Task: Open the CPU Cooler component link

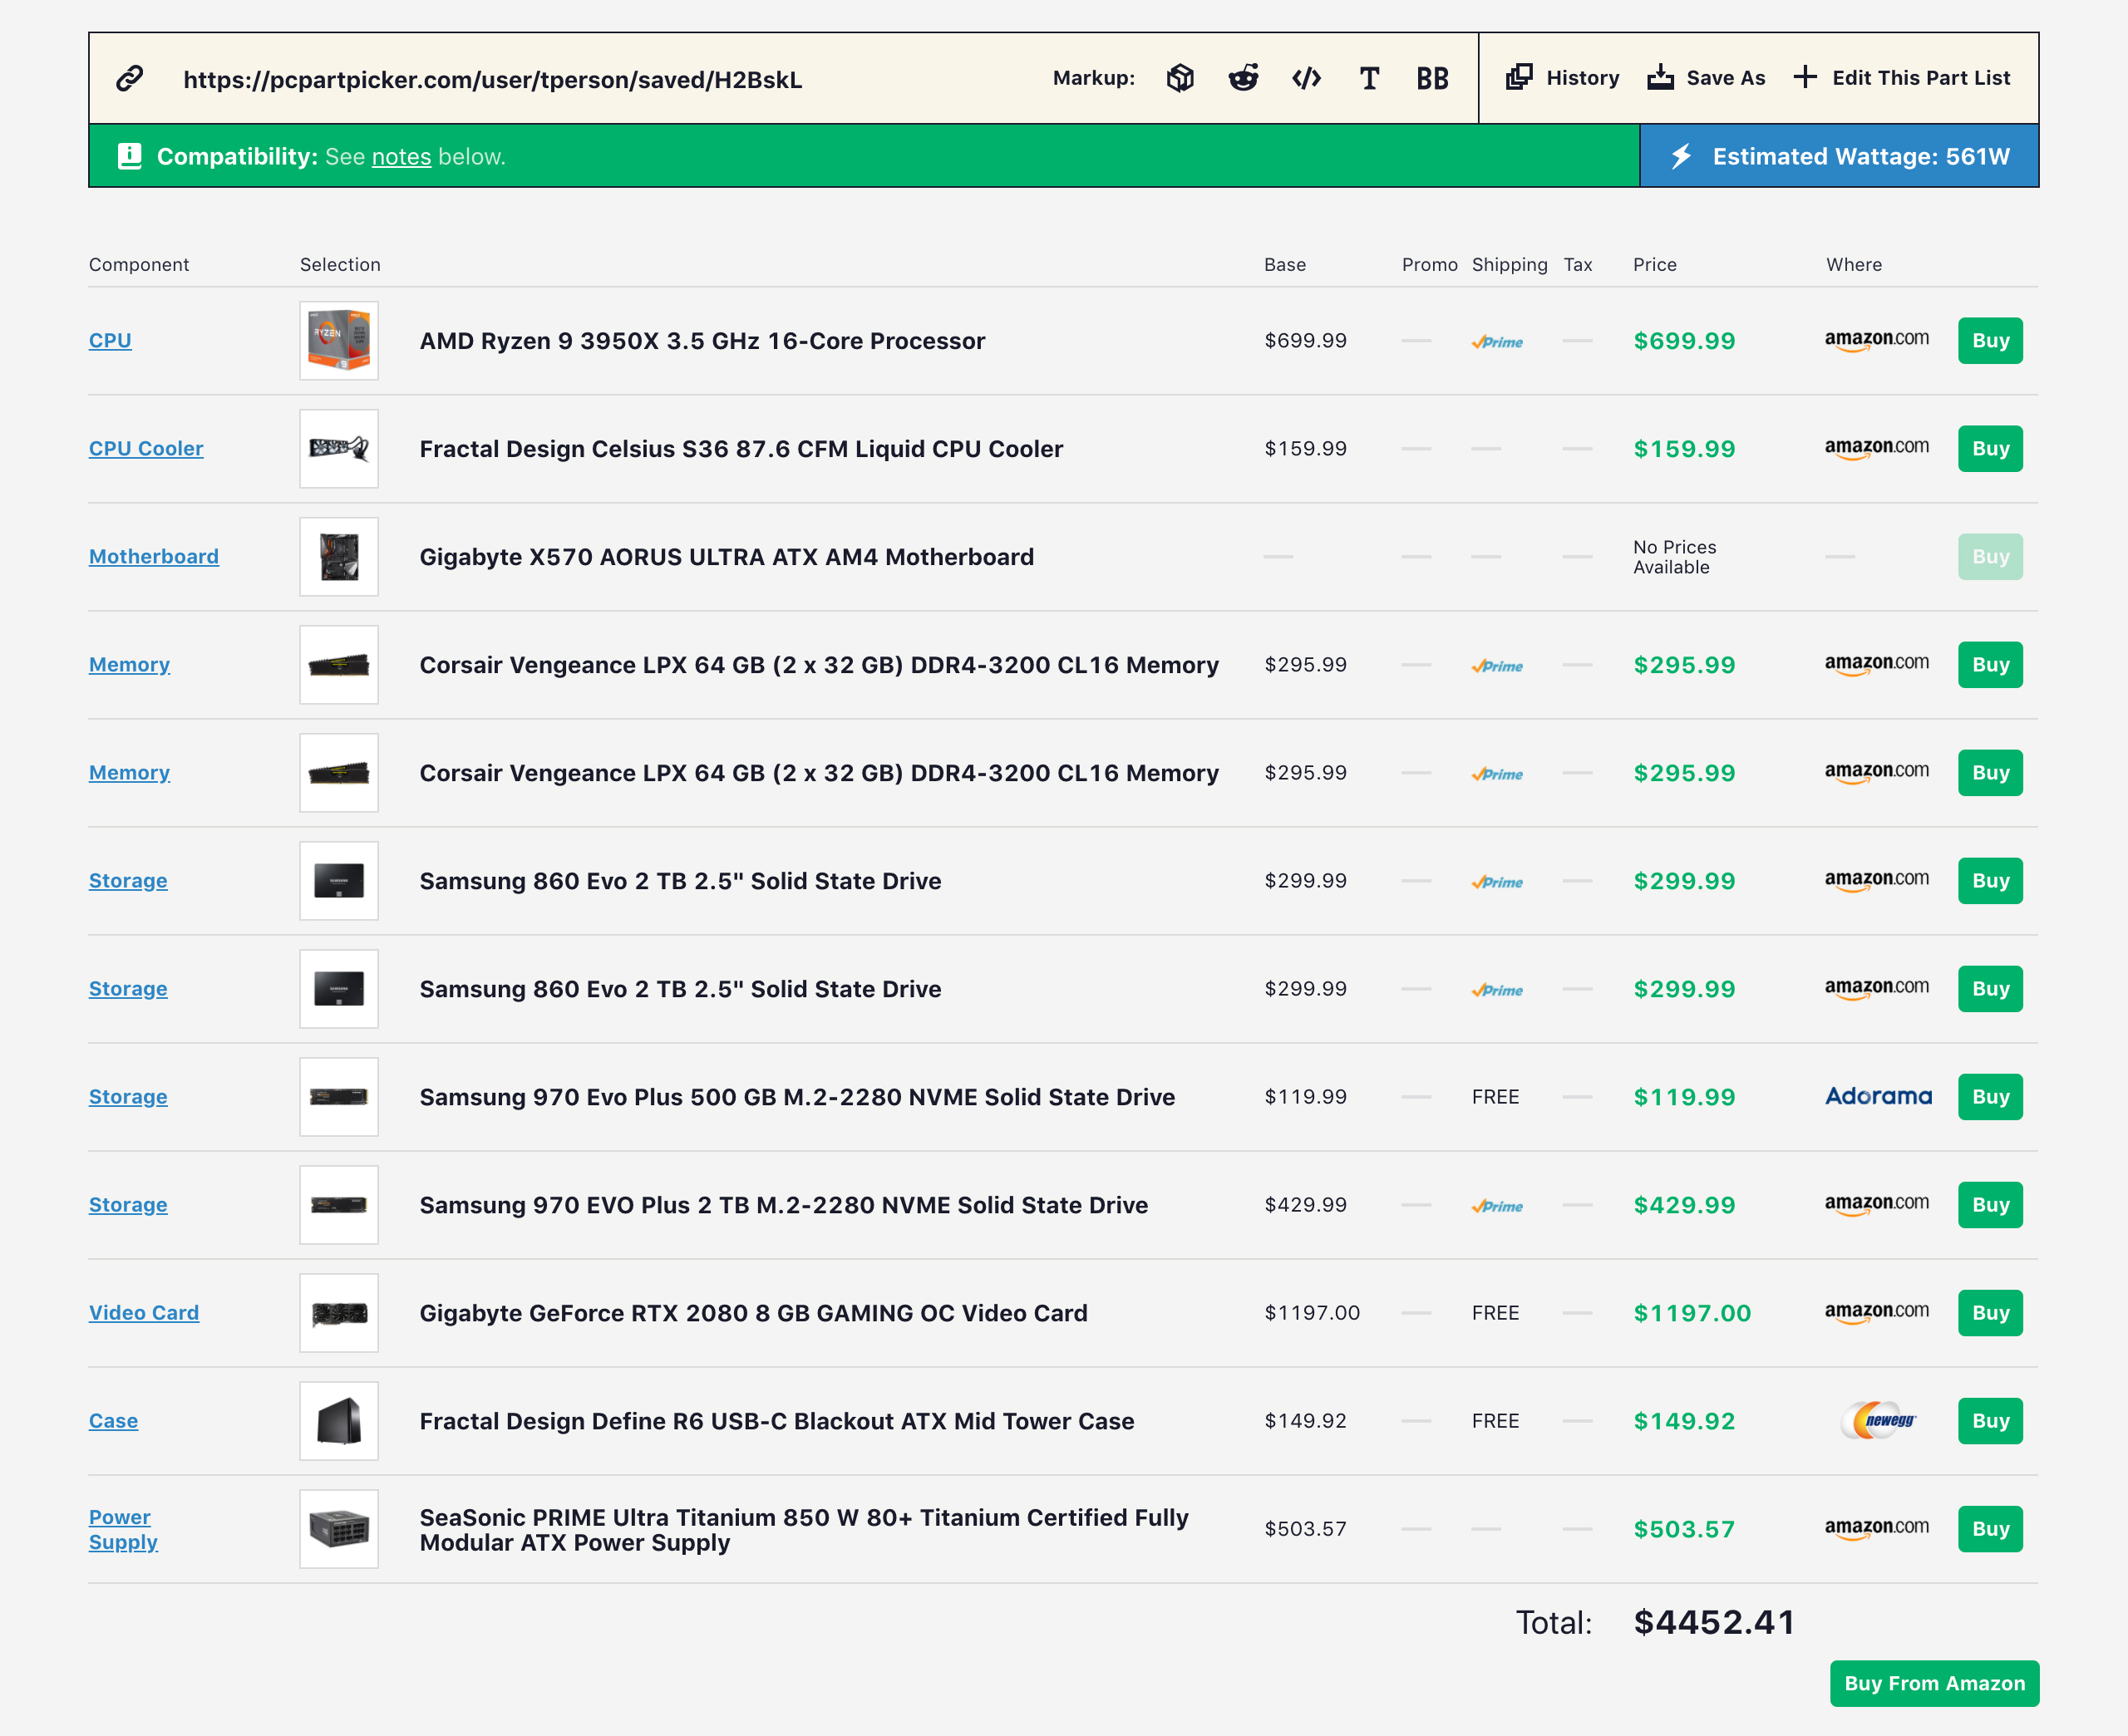Action: click(x=146, y=449)
